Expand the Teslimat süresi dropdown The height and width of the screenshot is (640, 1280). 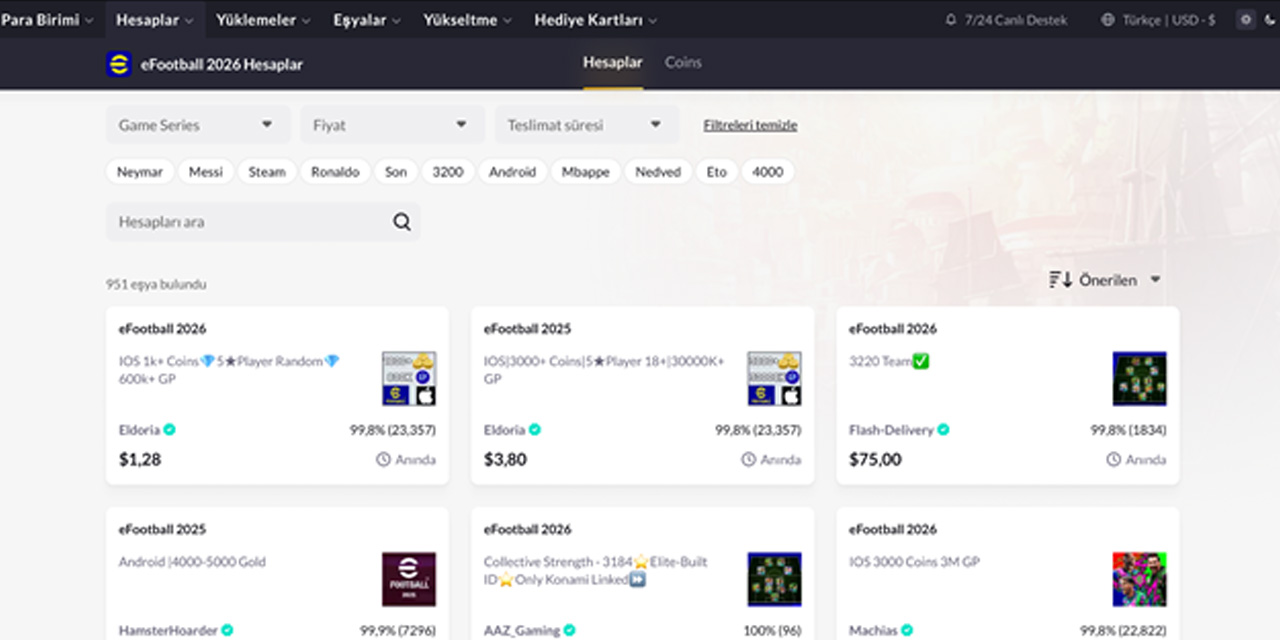coord(586,125)
